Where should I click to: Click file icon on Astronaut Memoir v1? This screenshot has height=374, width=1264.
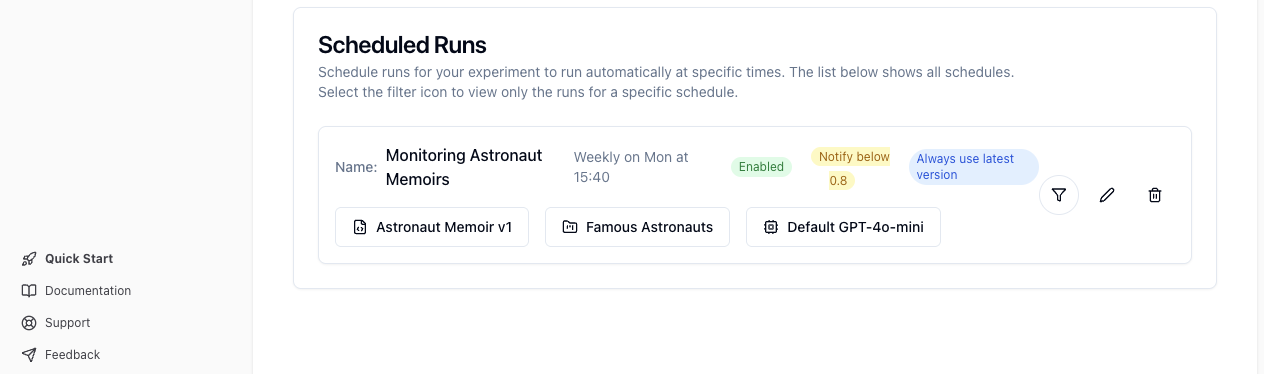(x=360, y=227)
